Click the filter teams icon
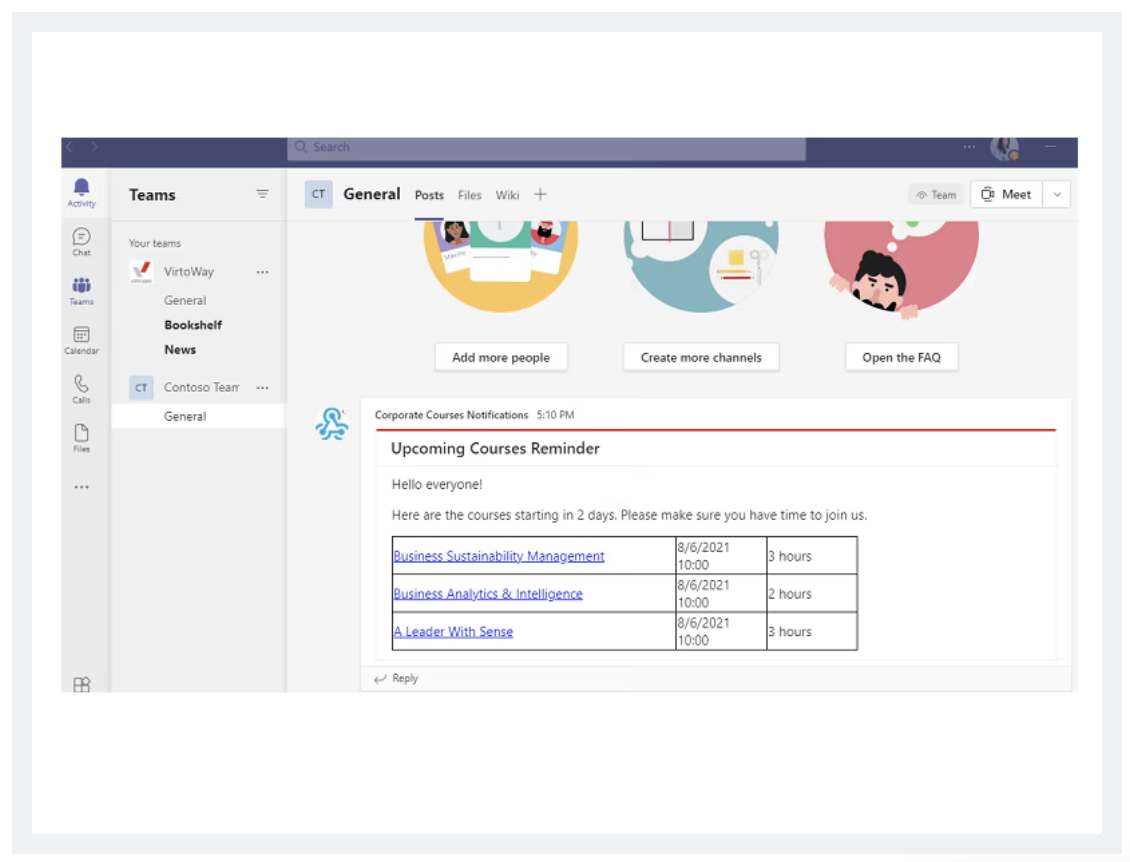The image size is (1130, 862). coord(262,194)
